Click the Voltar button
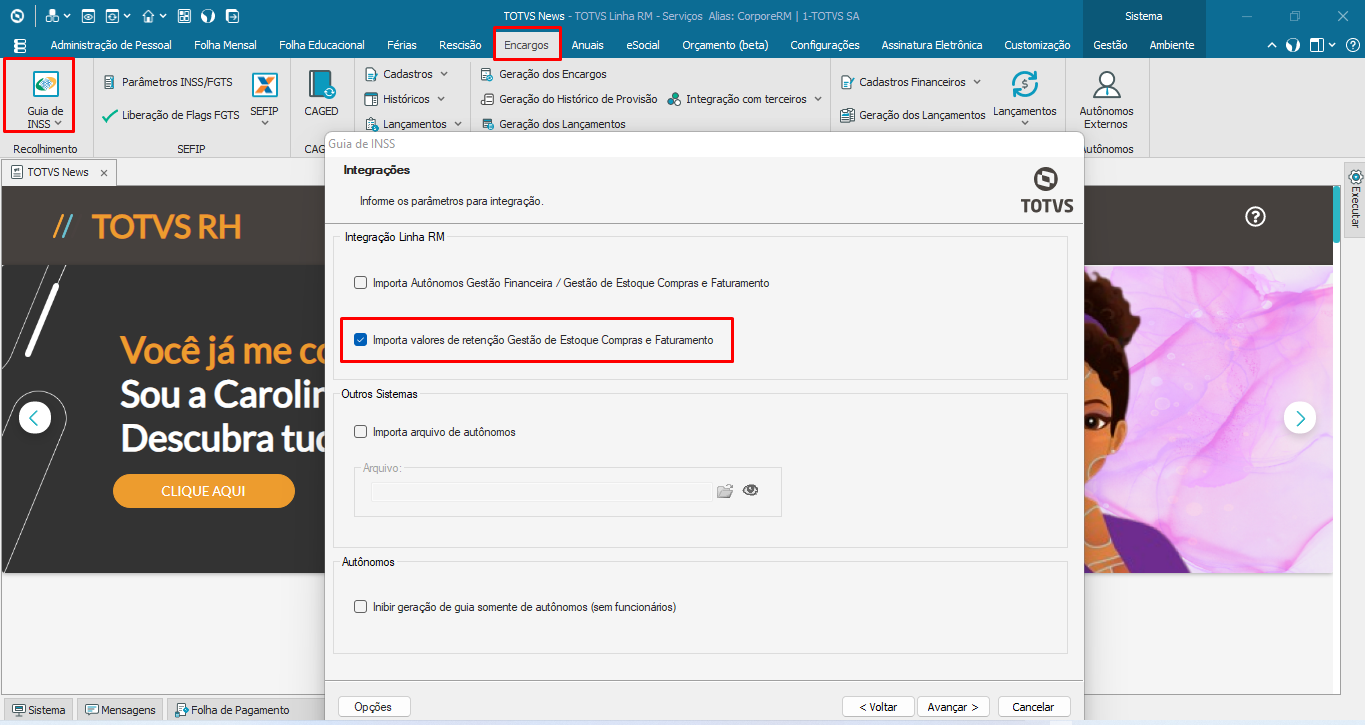 point(878,706)
